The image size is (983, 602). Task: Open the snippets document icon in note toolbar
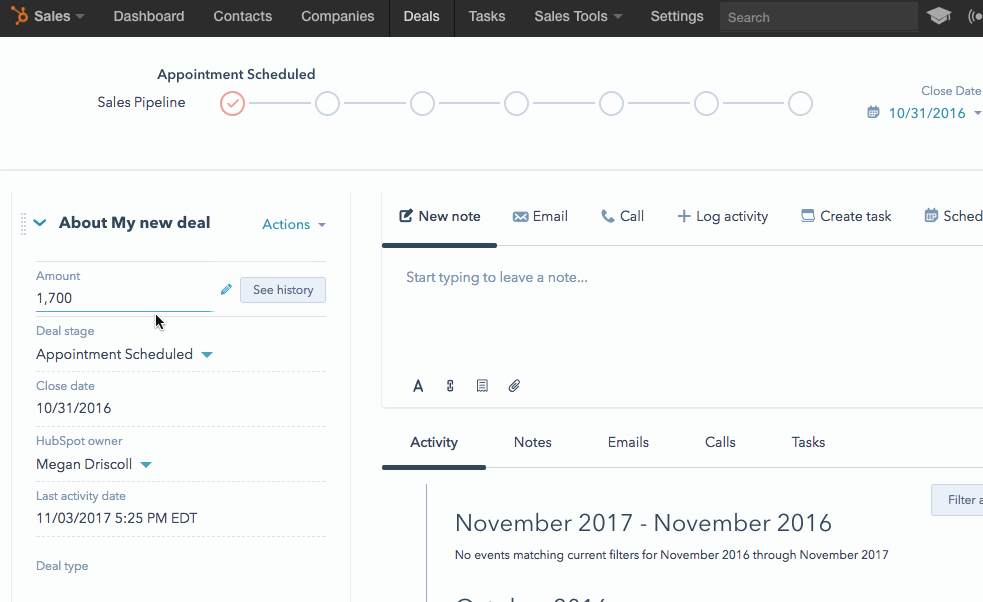click(482, 386)
